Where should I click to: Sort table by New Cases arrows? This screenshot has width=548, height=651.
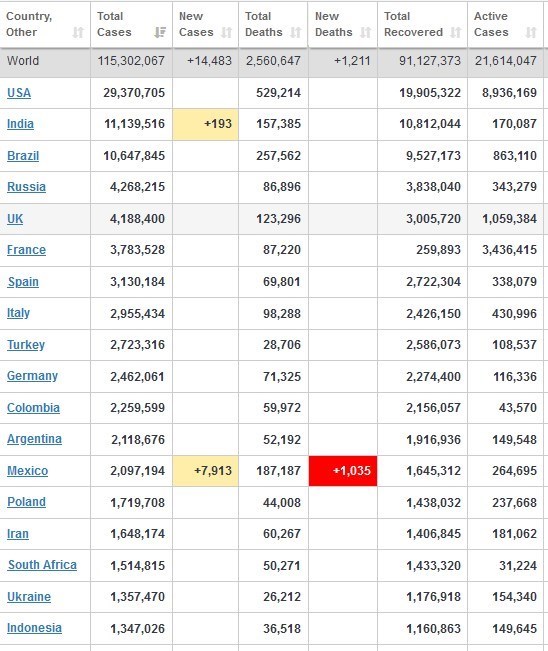[226, 32]
